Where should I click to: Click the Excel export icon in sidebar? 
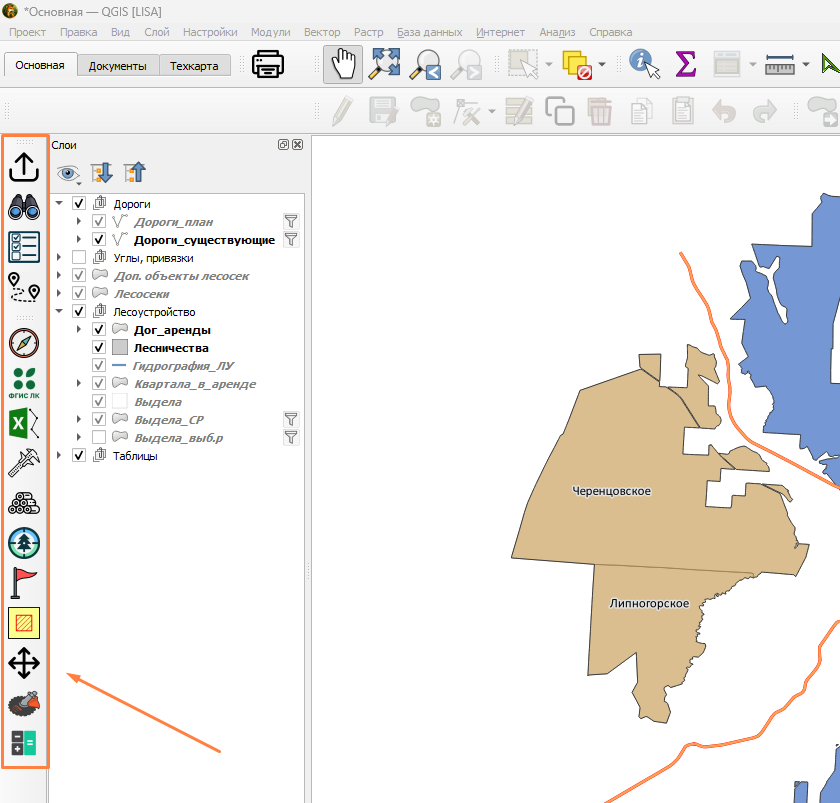click(24, 423)
